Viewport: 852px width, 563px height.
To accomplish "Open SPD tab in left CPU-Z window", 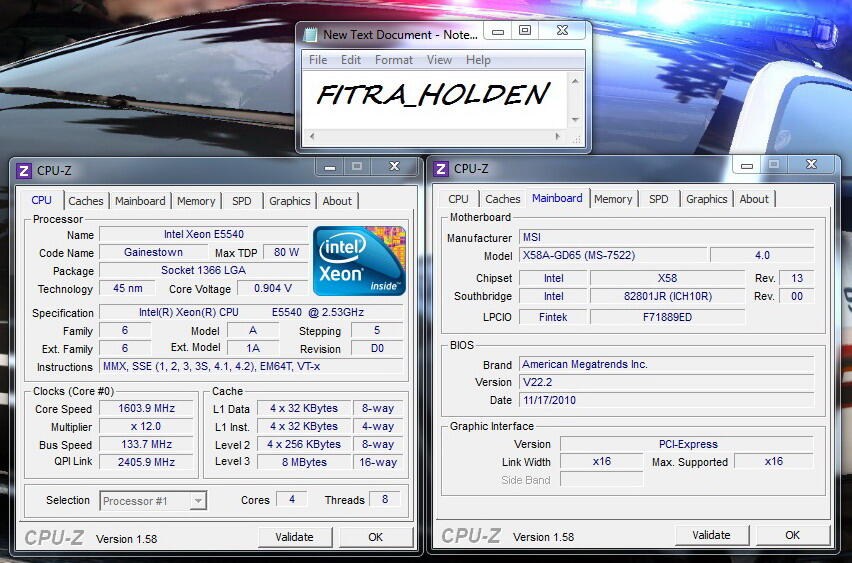I will click(242, 201).
